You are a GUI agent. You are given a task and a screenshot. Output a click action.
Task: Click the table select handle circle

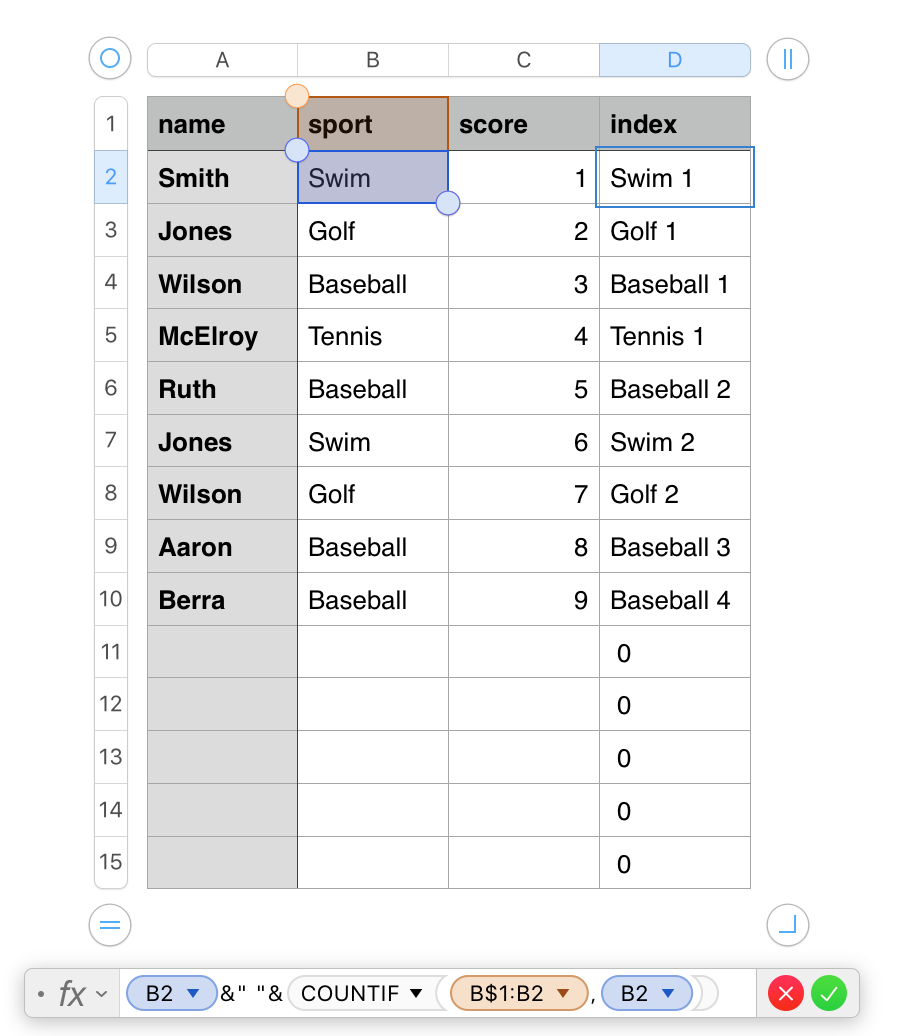(110, 59)
